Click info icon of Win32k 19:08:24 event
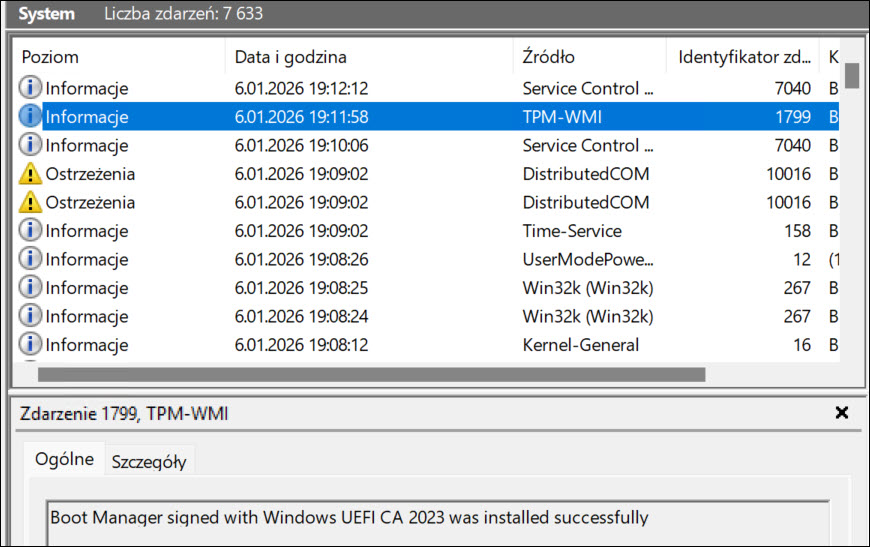Image resolution: width=870 pixels, height=547 pixels. [x=31, y=317]
